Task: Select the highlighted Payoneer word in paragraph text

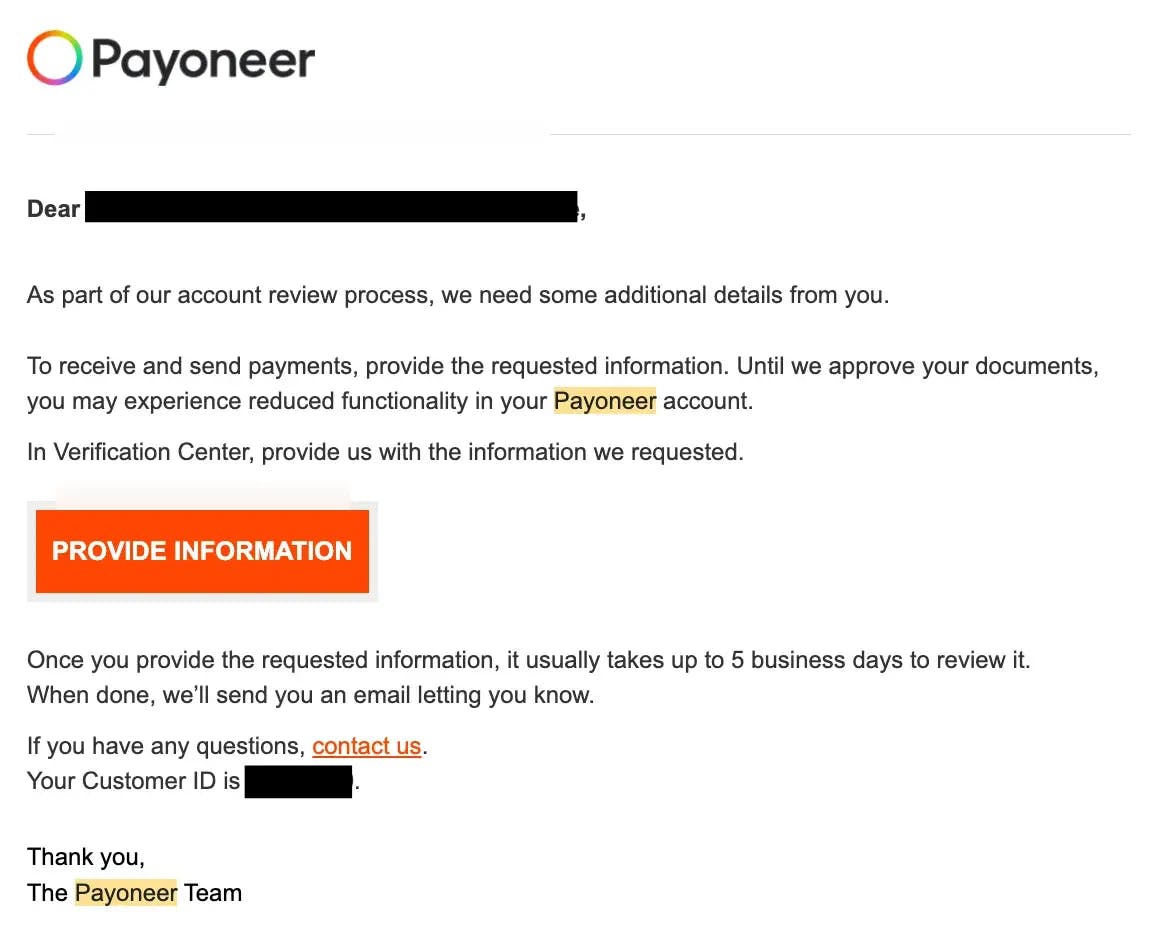Action: [x=604, y=401]
